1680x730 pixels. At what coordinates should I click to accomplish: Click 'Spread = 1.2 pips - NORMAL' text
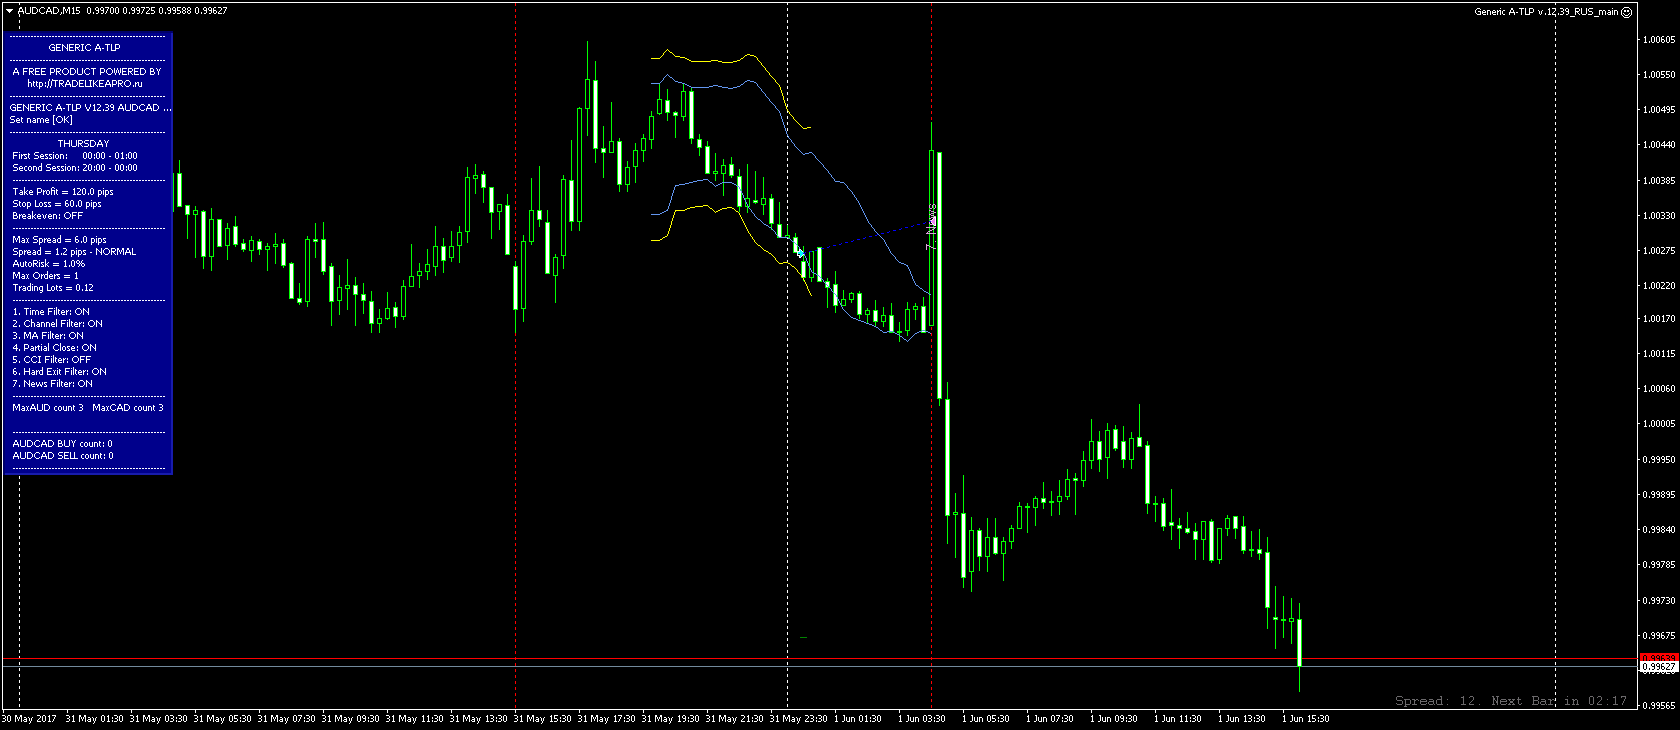pos(74,252)
